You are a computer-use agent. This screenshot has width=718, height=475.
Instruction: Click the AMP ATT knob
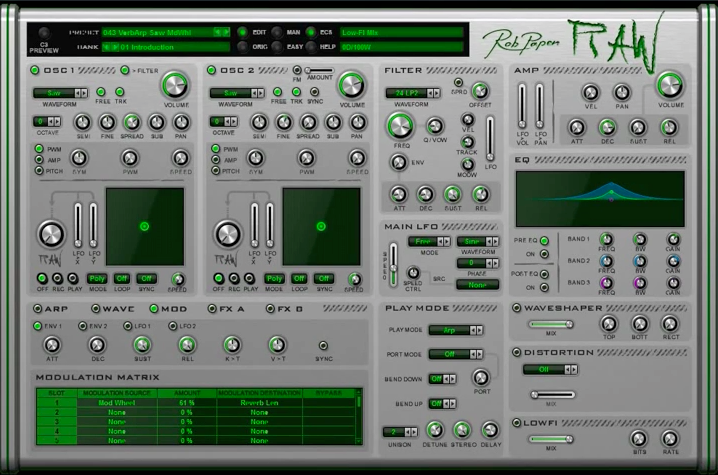pos(577,127)
